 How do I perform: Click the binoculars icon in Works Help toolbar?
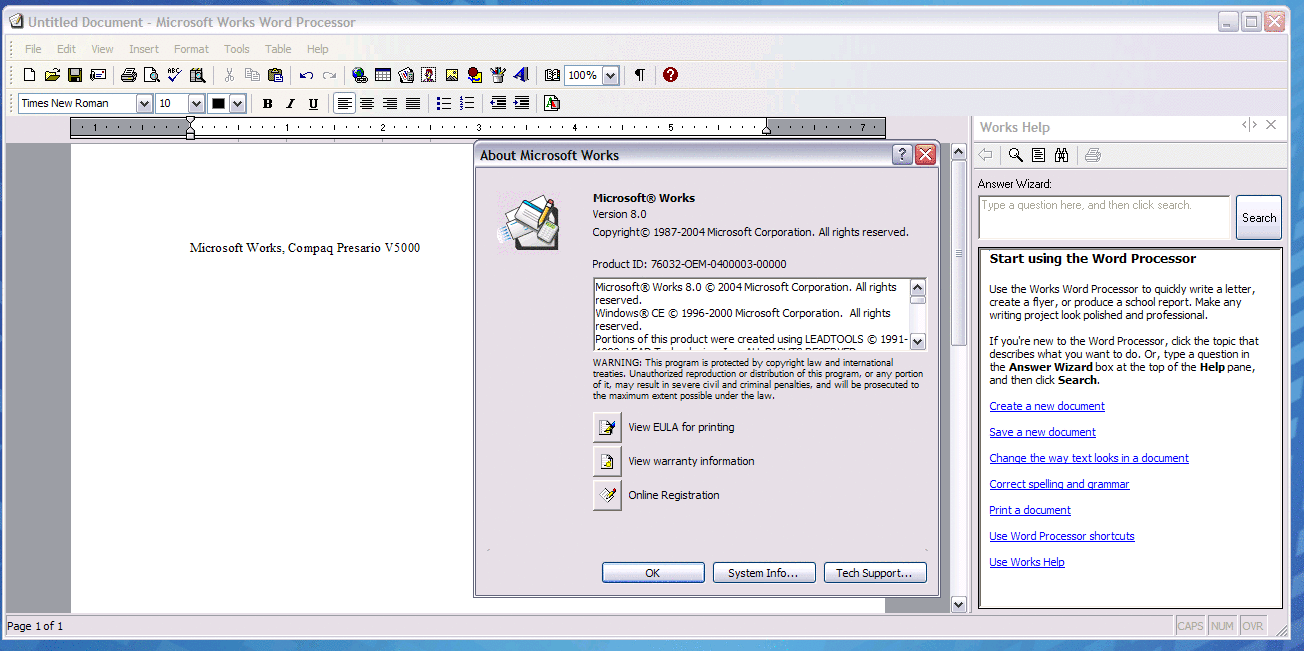(1061, 155)
